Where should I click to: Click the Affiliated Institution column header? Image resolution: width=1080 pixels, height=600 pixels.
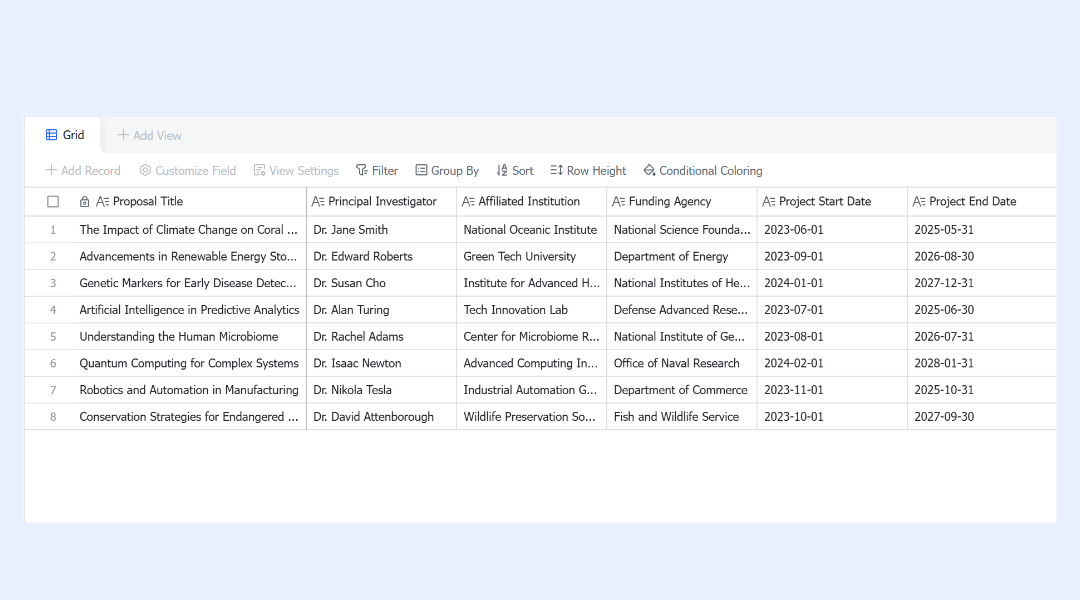pyautogui.click(x=532, y=202)
